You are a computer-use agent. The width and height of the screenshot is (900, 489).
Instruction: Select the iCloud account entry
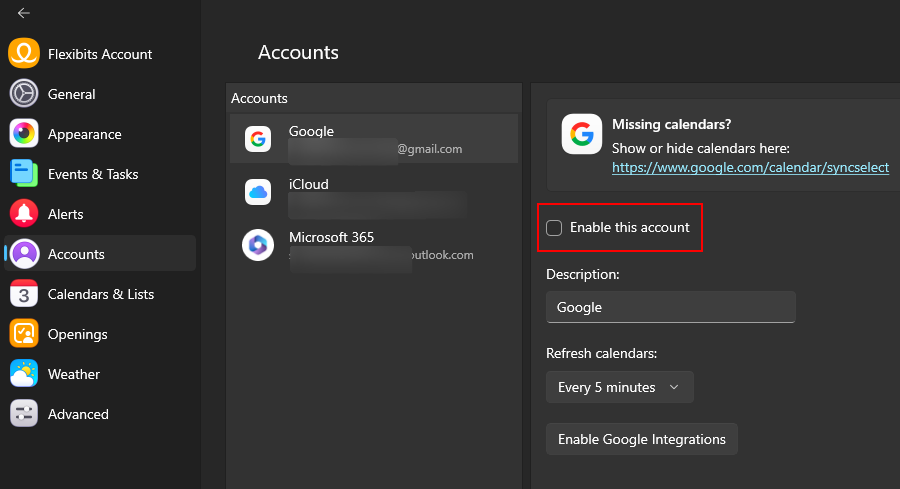coord(373,192)
